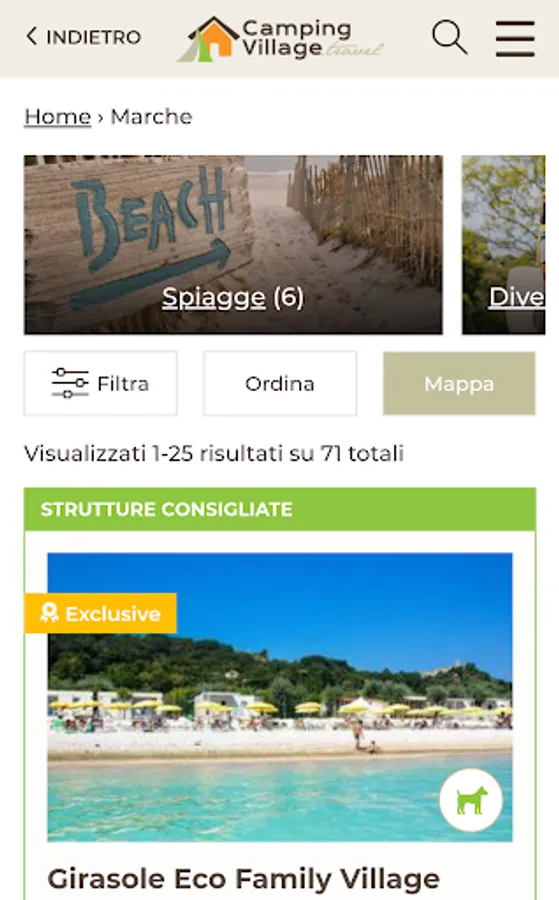
Task: Open the search magnifier icon
Action: click(x=449, y=37)
